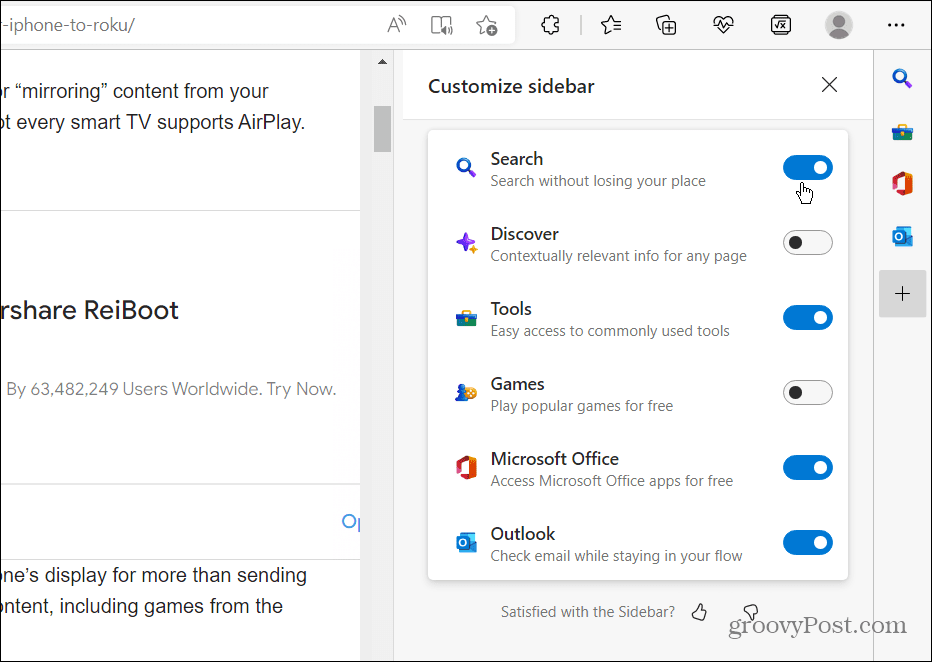Close the Customize sidebar panel
This screenshot has height=662, width=932.
[x=829, y=84]
